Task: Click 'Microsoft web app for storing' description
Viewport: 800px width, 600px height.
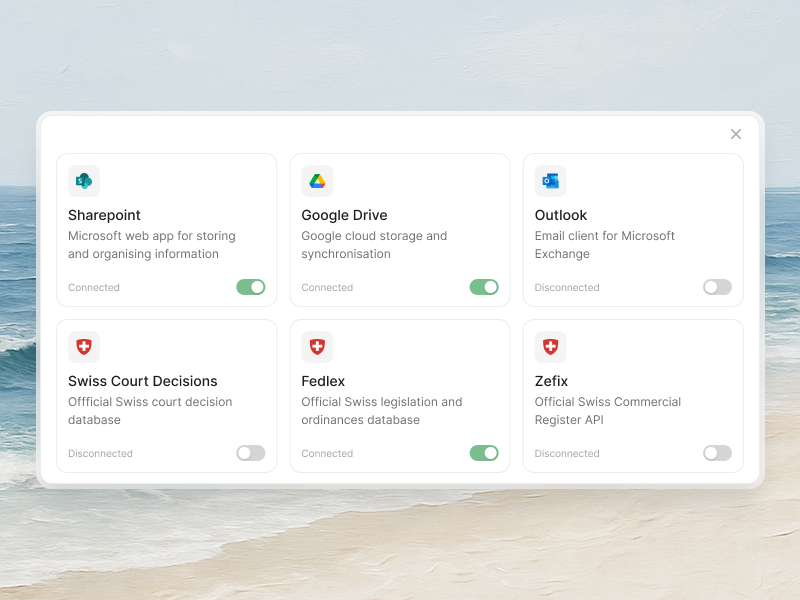Action: [152, 236]
